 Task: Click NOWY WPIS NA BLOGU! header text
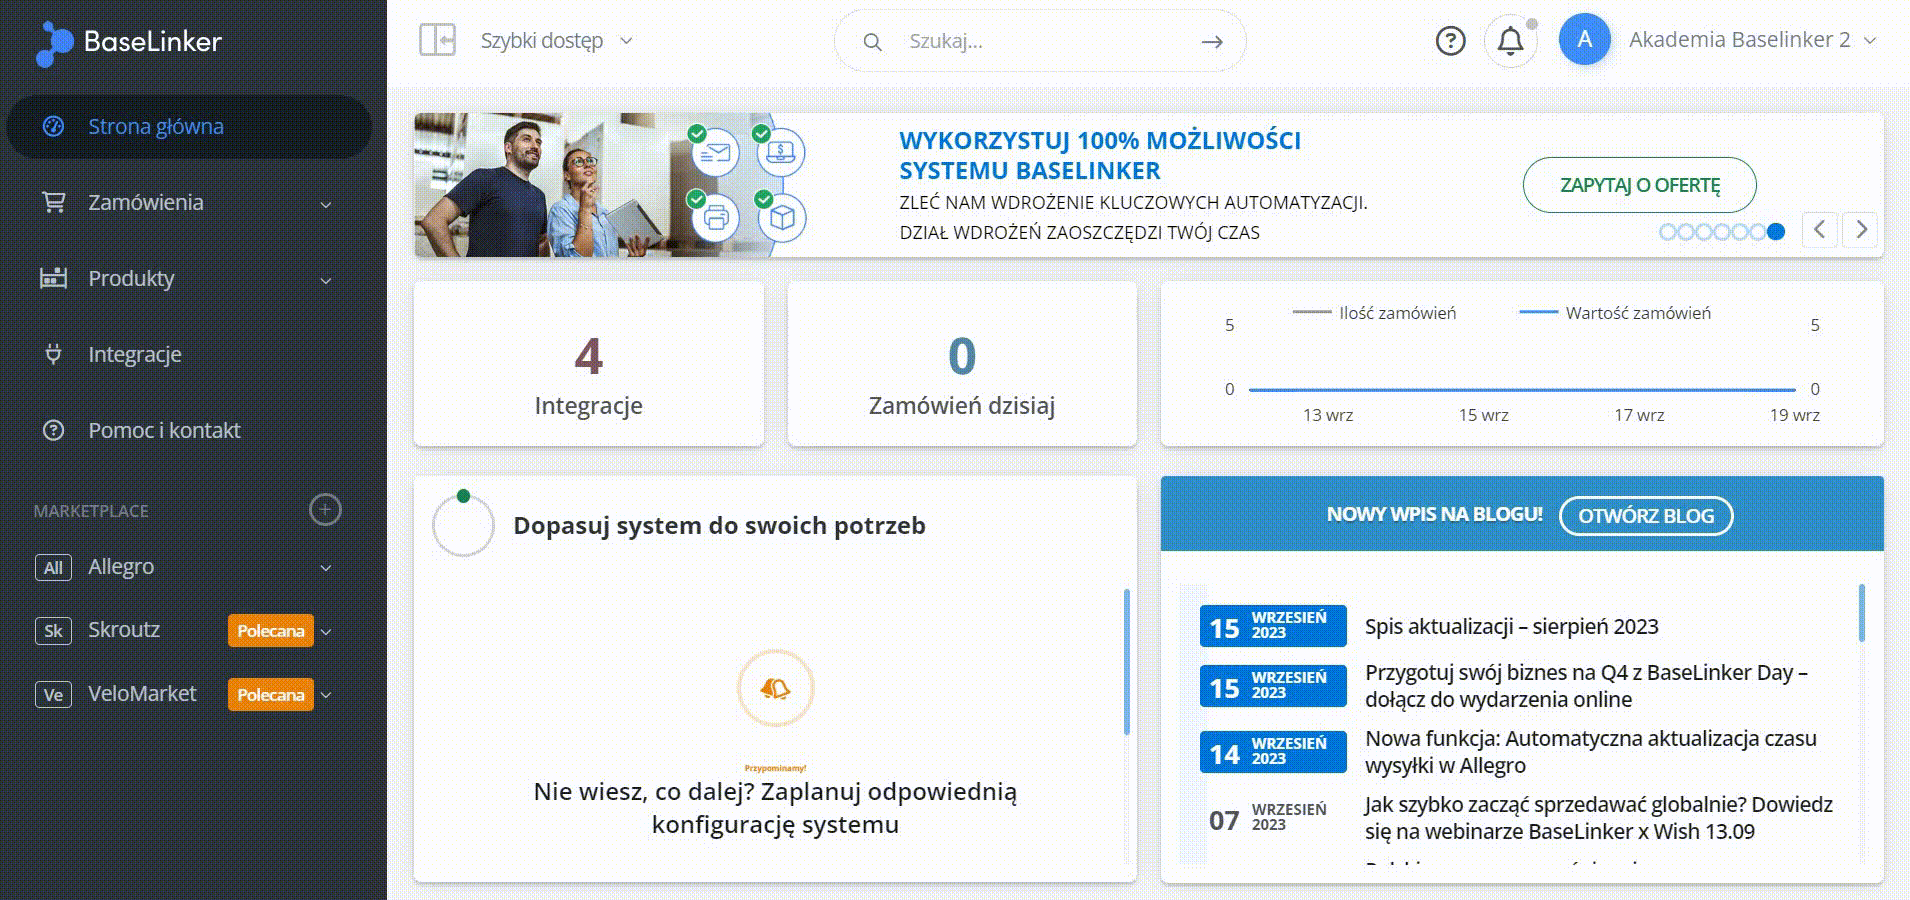pyautogui.click(x=1434, y=515)
